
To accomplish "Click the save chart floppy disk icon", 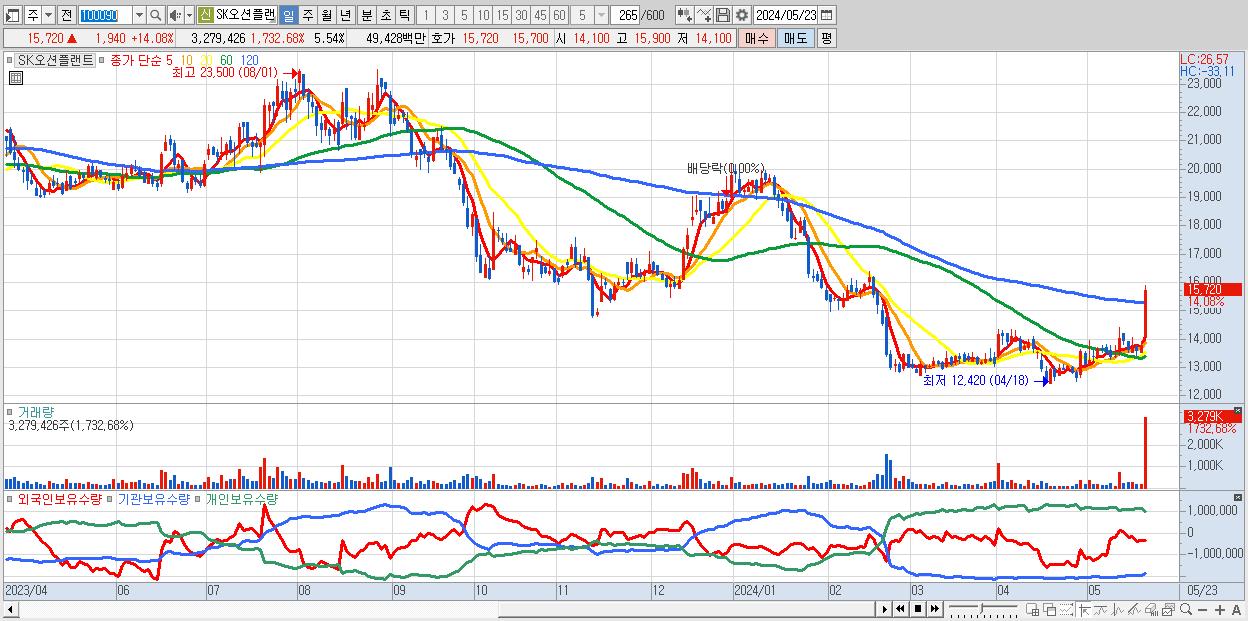I will pyautogui.click(x=723, y=15).
